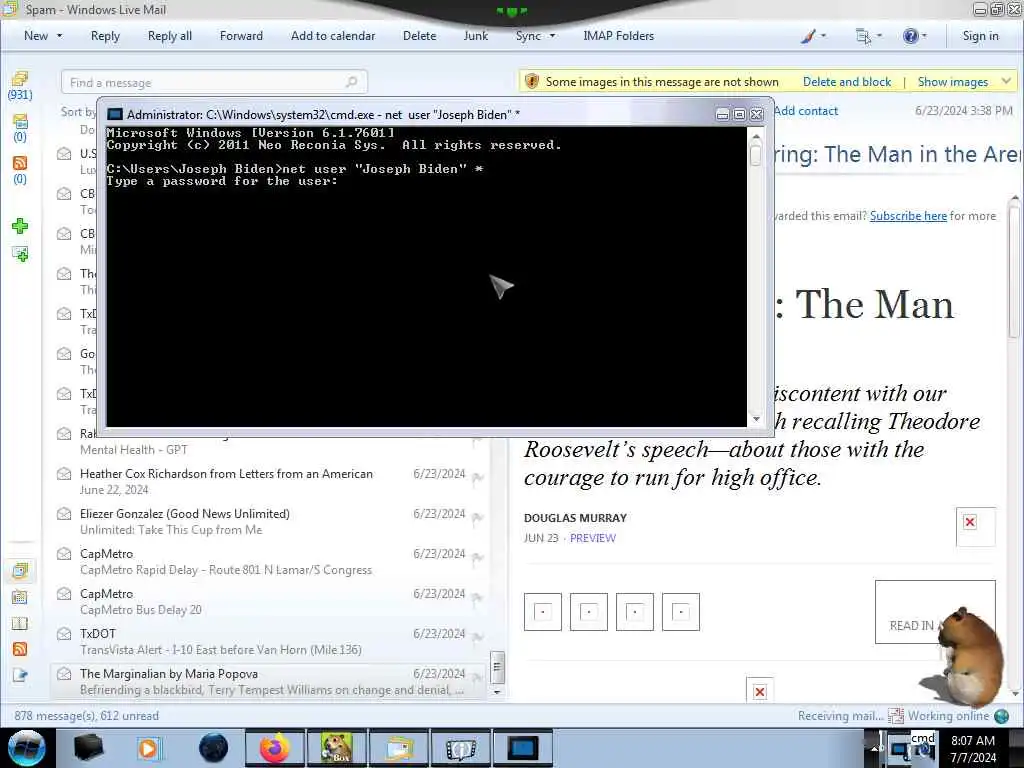1024x768 pixels.
Task: Click the add folder icon with green plus
Action: point(20,254)
